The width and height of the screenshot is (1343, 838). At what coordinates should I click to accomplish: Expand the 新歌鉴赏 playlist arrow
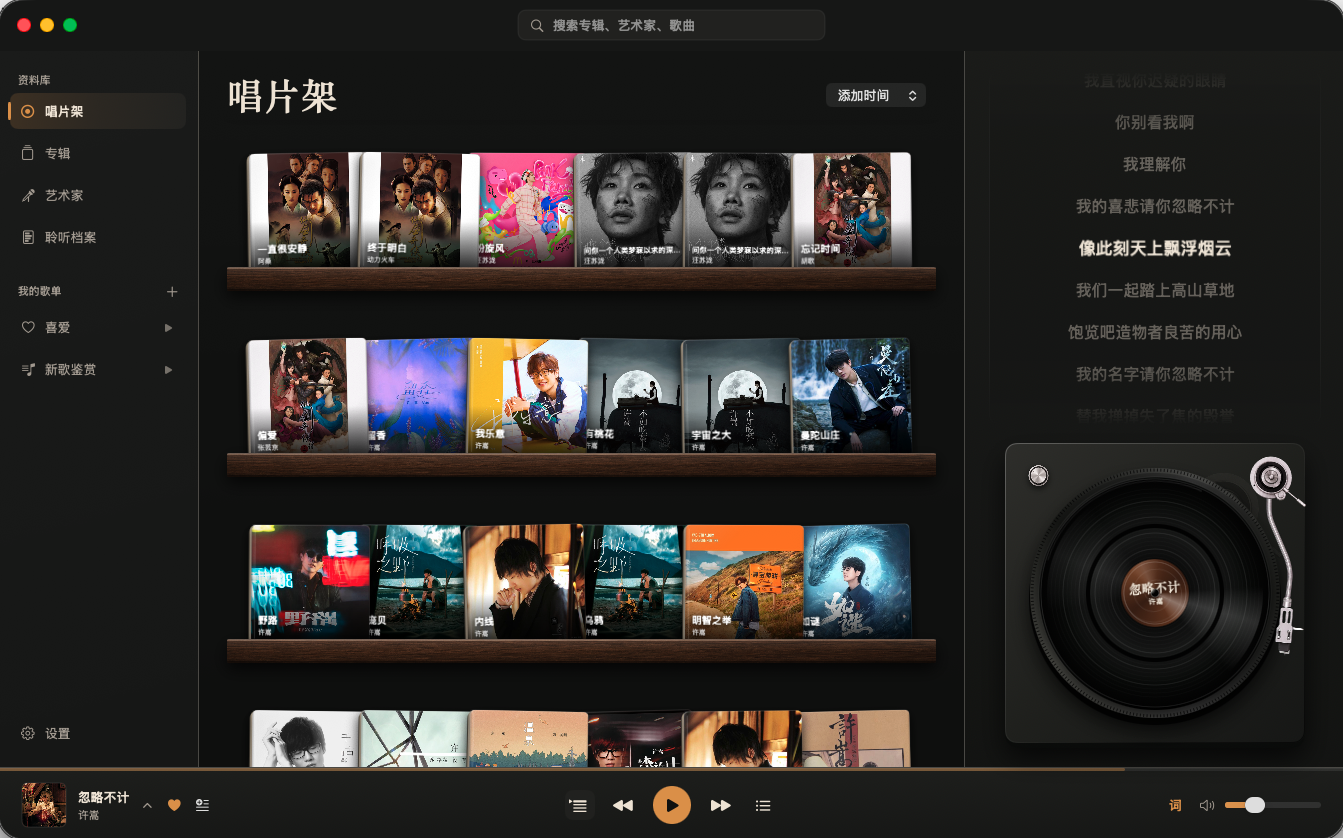point(168,369)
